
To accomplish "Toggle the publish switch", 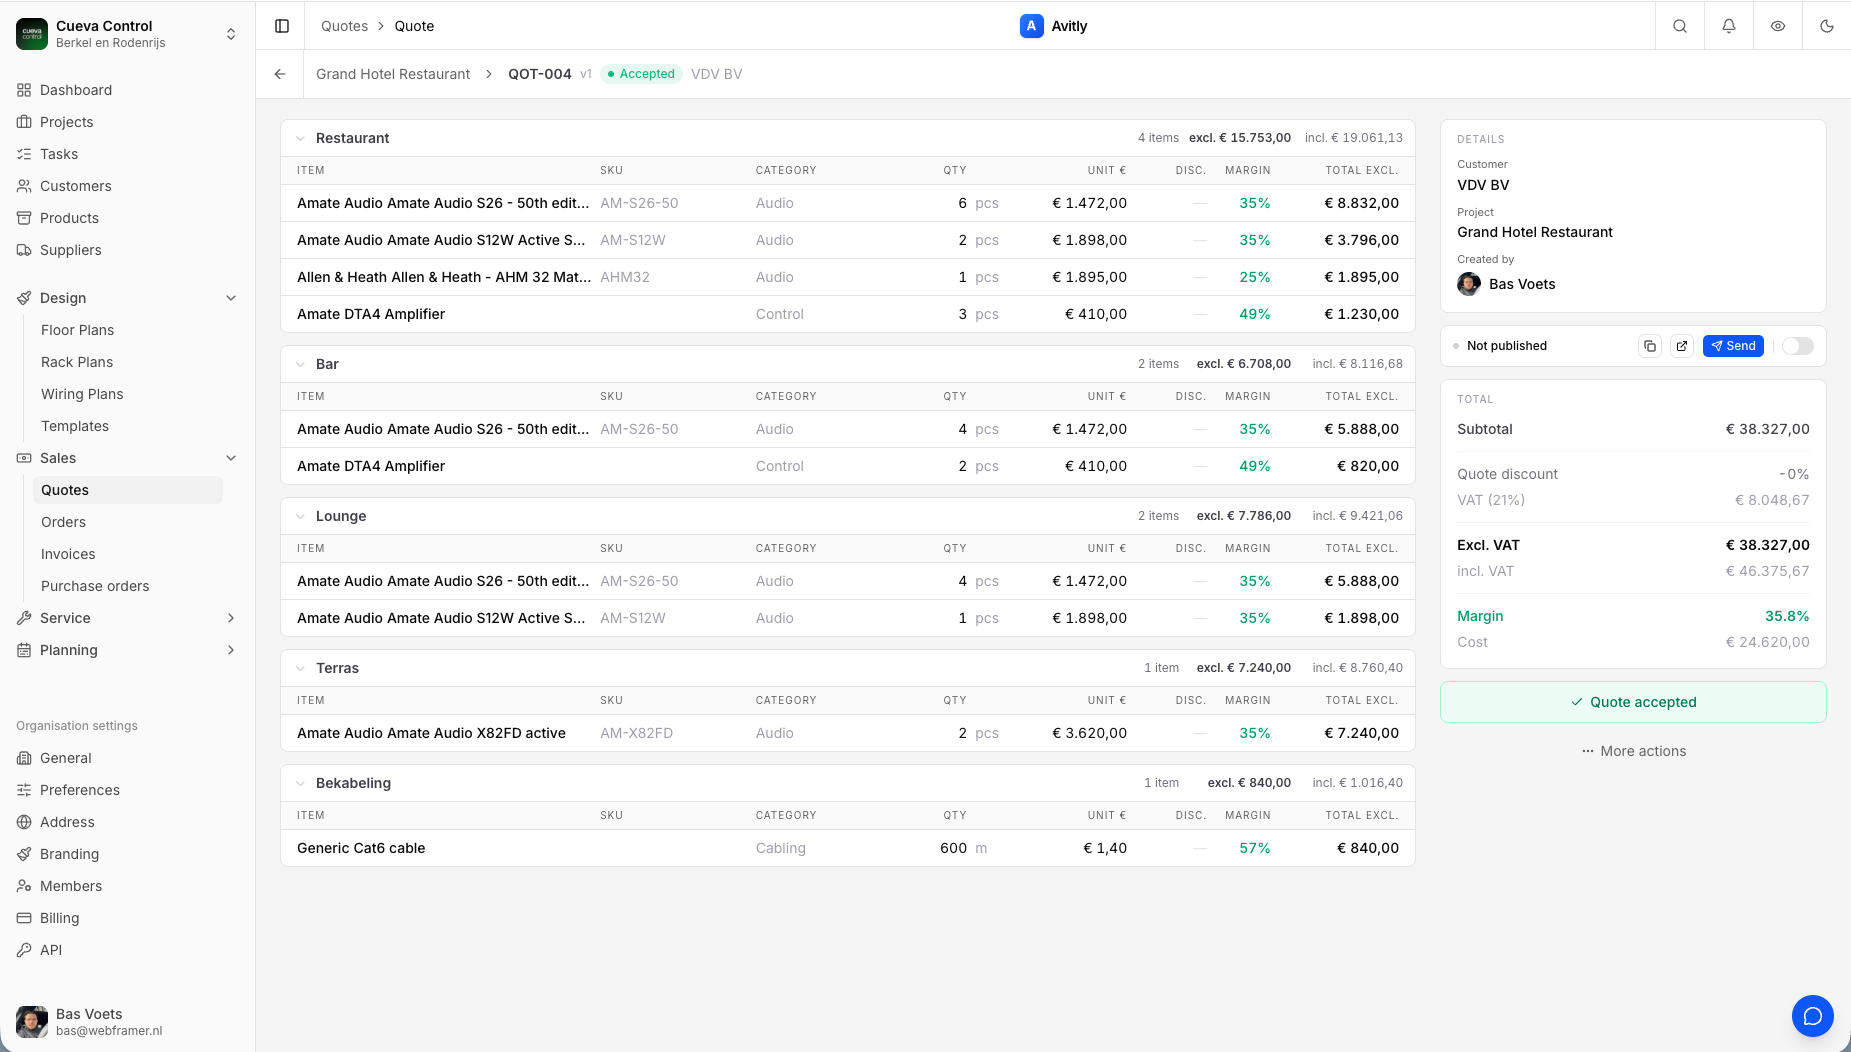I will [1797, 346].
